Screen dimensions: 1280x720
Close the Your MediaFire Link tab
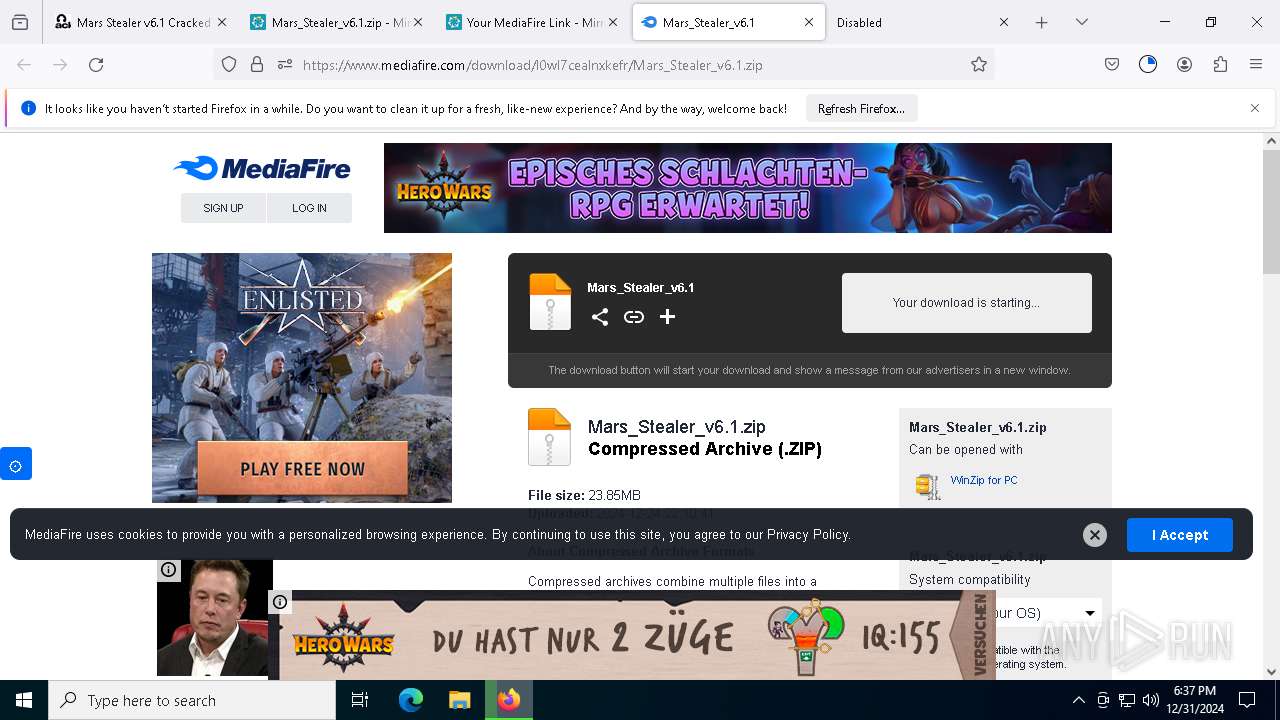(613, 22)
